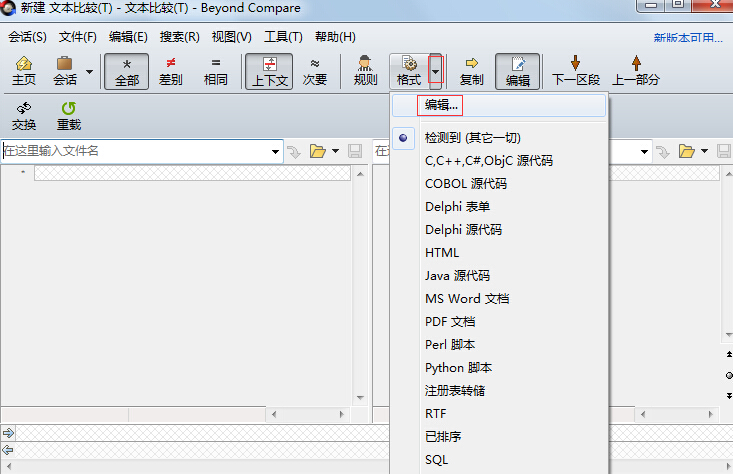Toggle the 次要 minor differences
733x474 pixels.
click(x=315, y=71)
